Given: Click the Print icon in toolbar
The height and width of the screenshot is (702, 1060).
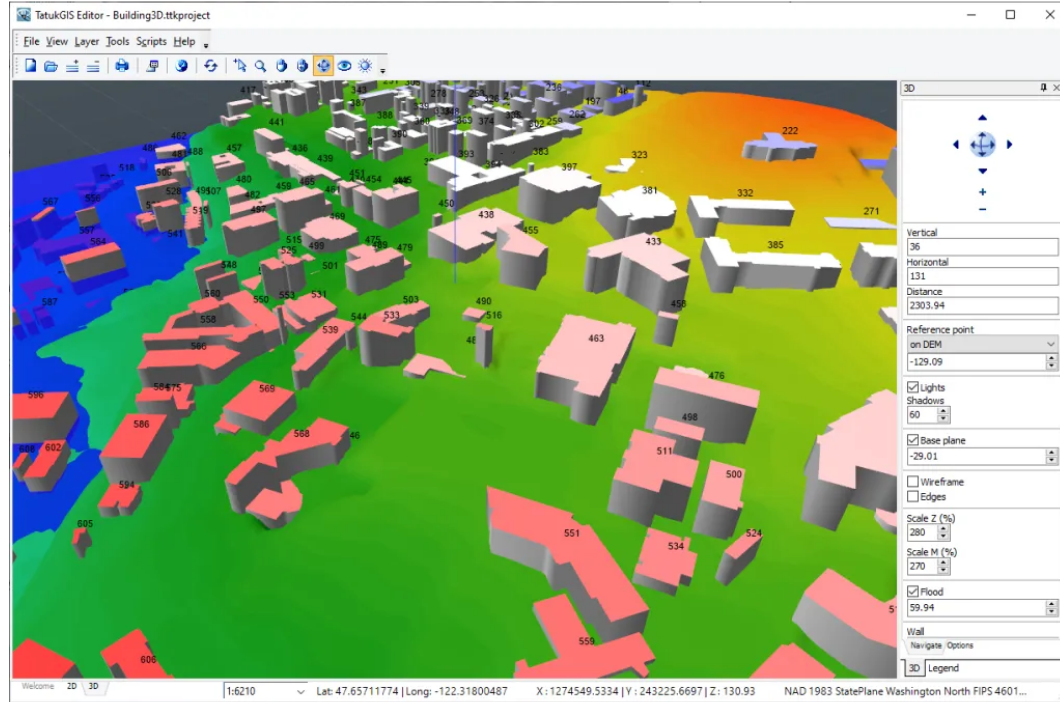Looking at the screenshot, I should [x=121, y=66].
